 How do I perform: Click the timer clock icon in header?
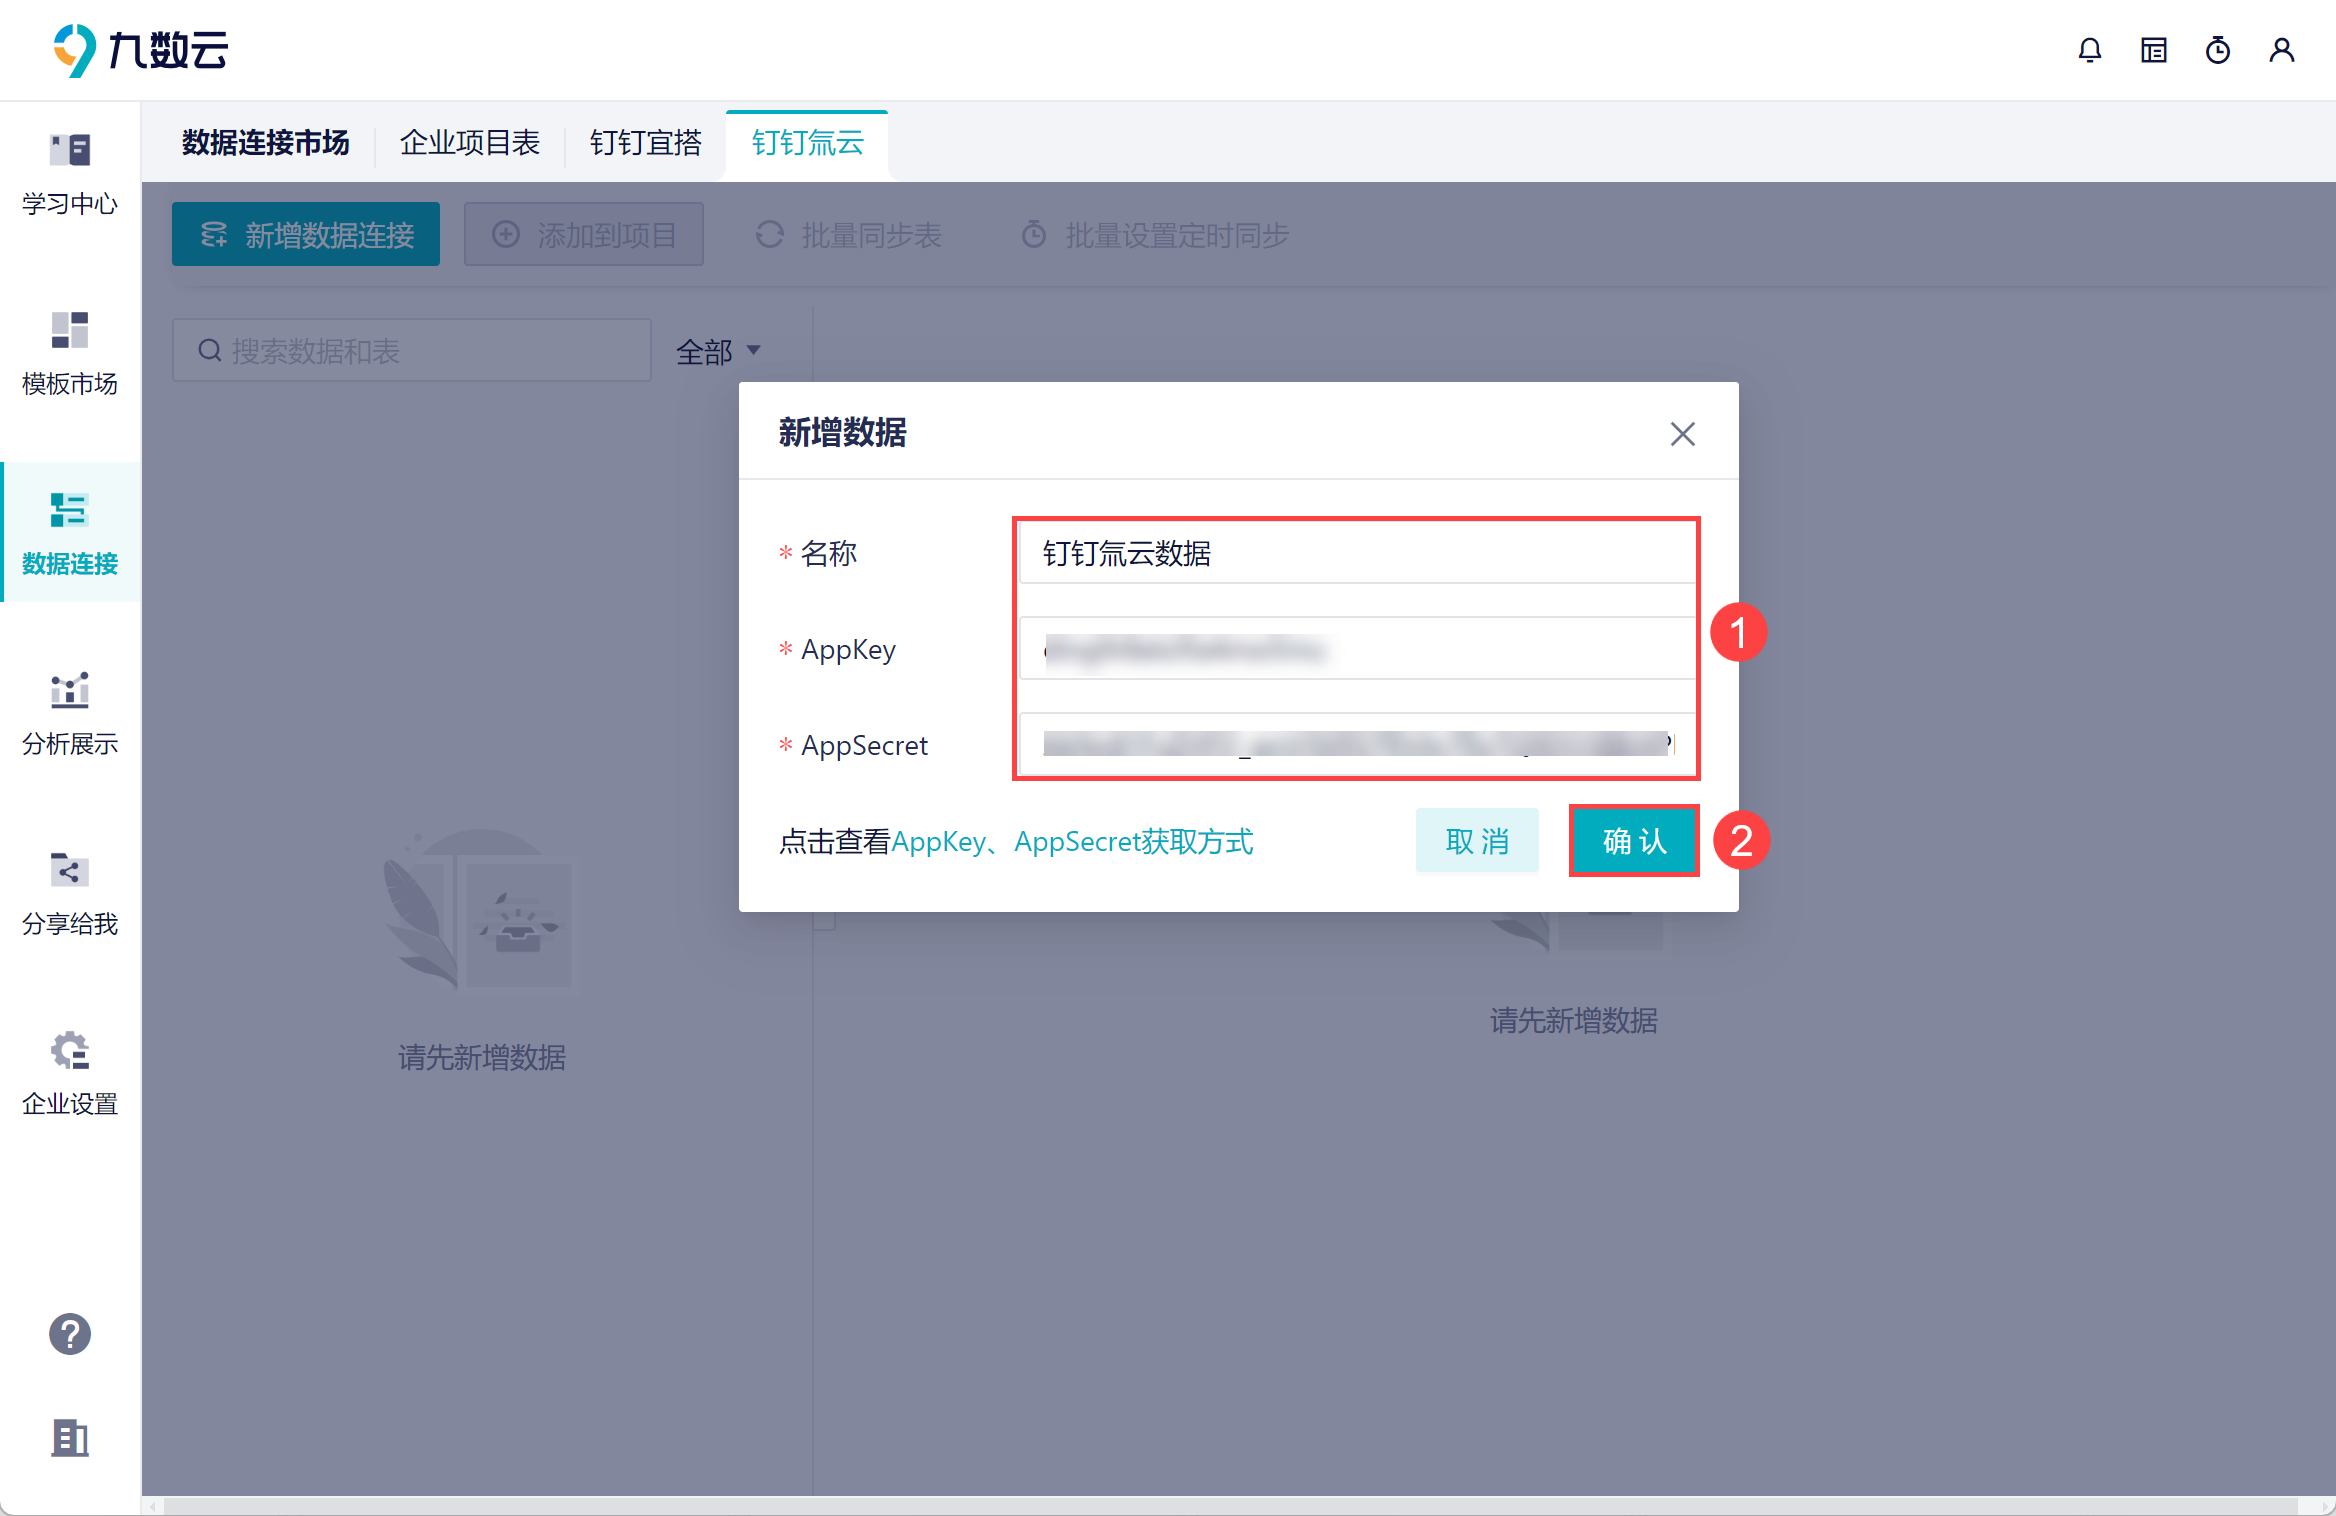[x=2218, y=50]
